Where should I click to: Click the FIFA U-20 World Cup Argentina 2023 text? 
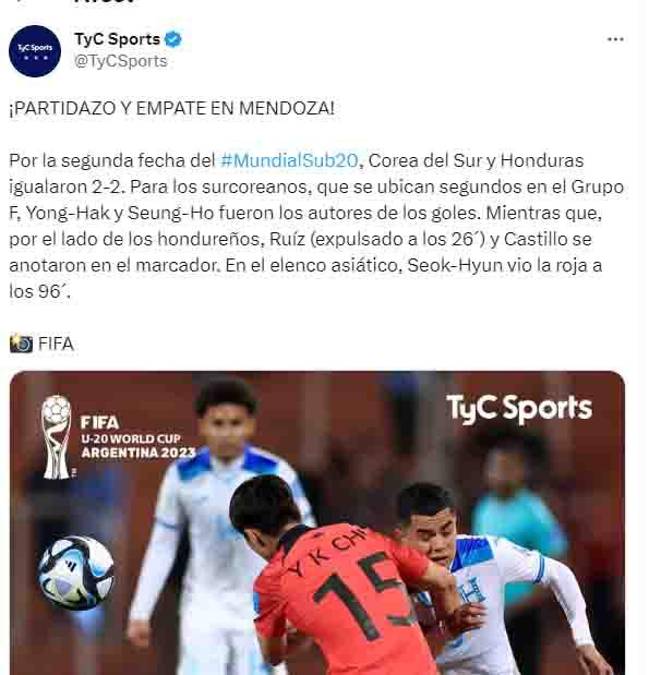[138, 437]
